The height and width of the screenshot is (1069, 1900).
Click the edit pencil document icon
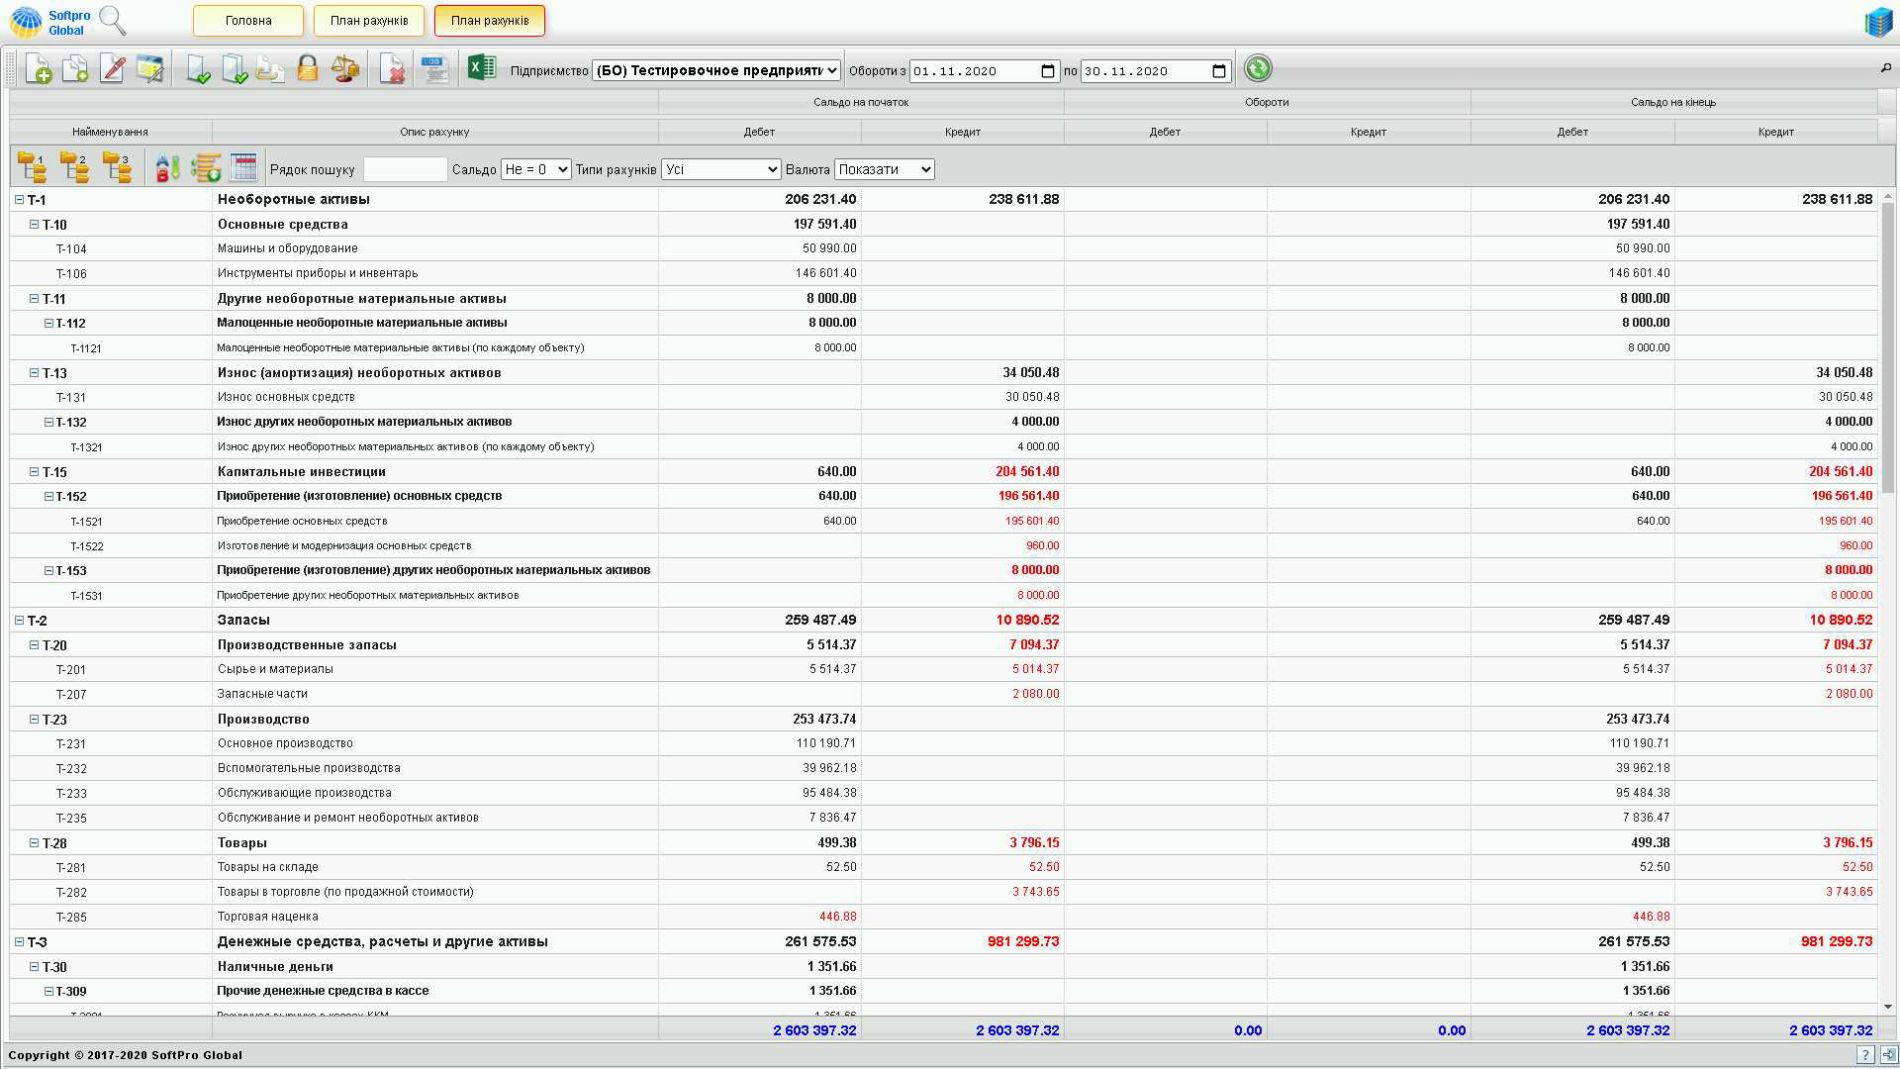[x=112, y=69]
